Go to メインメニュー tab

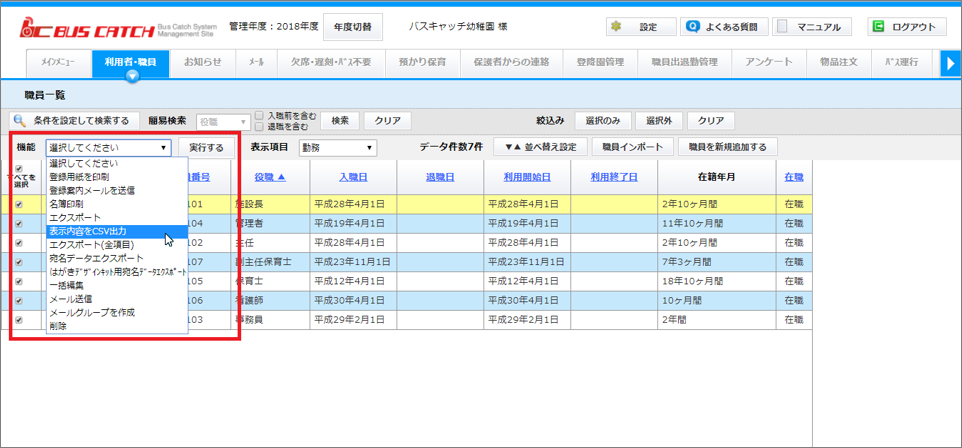point(59,63)
